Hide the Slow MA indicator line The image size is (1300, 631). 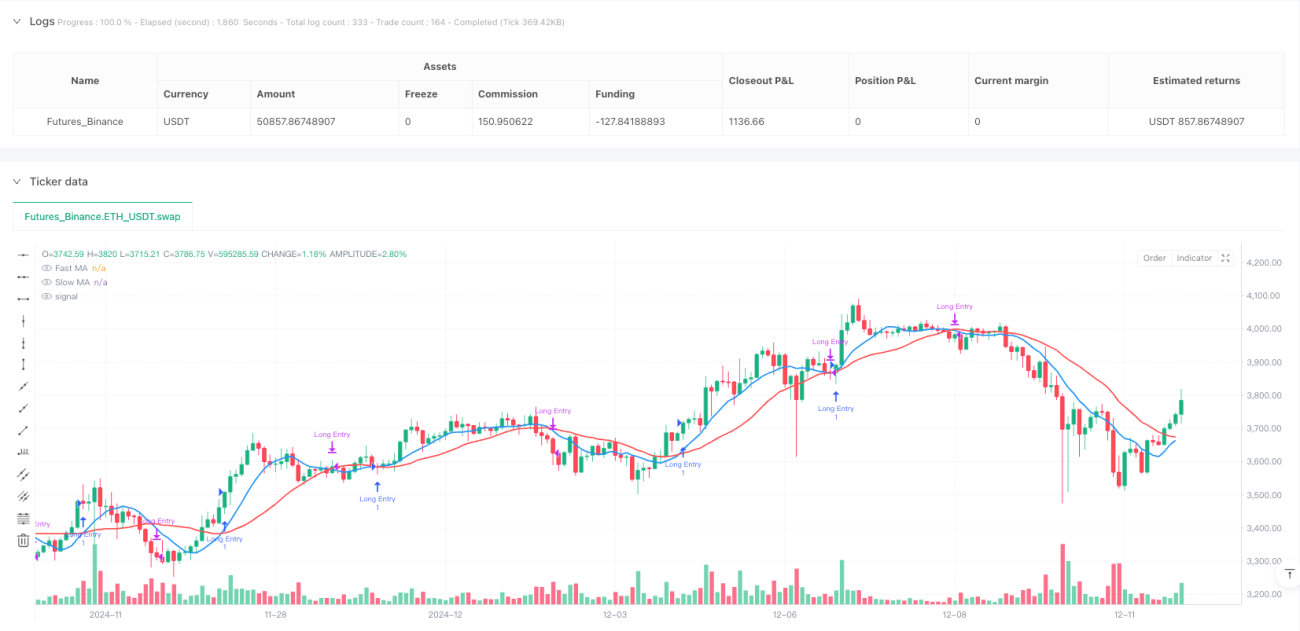point(46,282)
